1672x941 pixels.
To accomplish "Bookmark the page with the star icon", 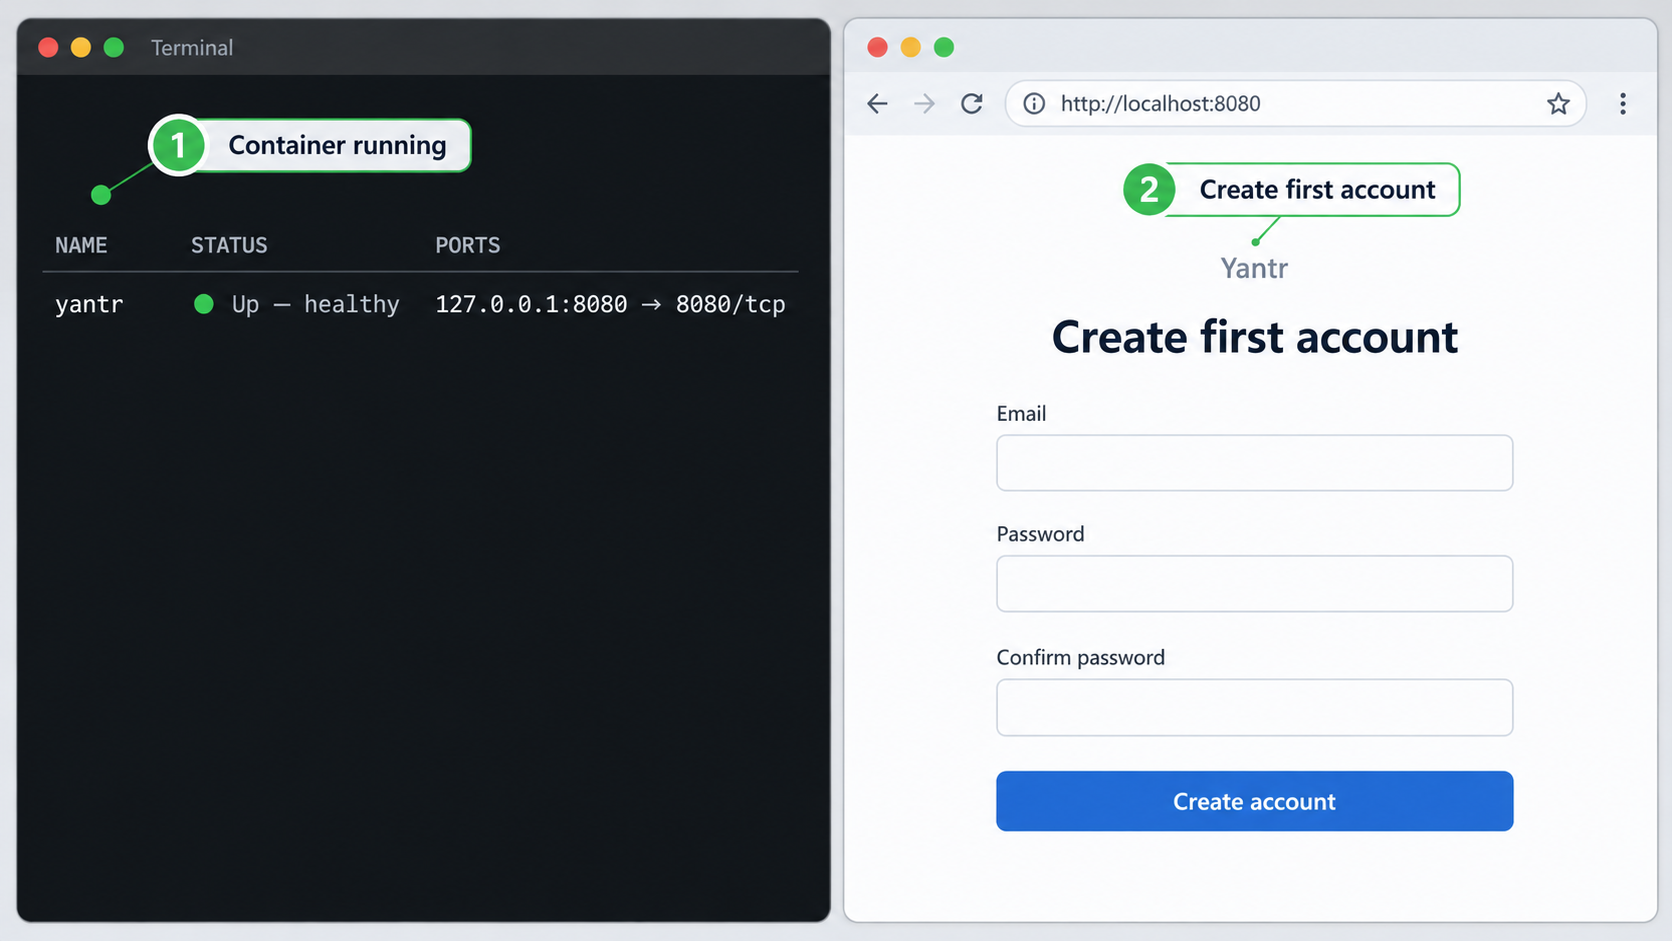I will 1558,104.
